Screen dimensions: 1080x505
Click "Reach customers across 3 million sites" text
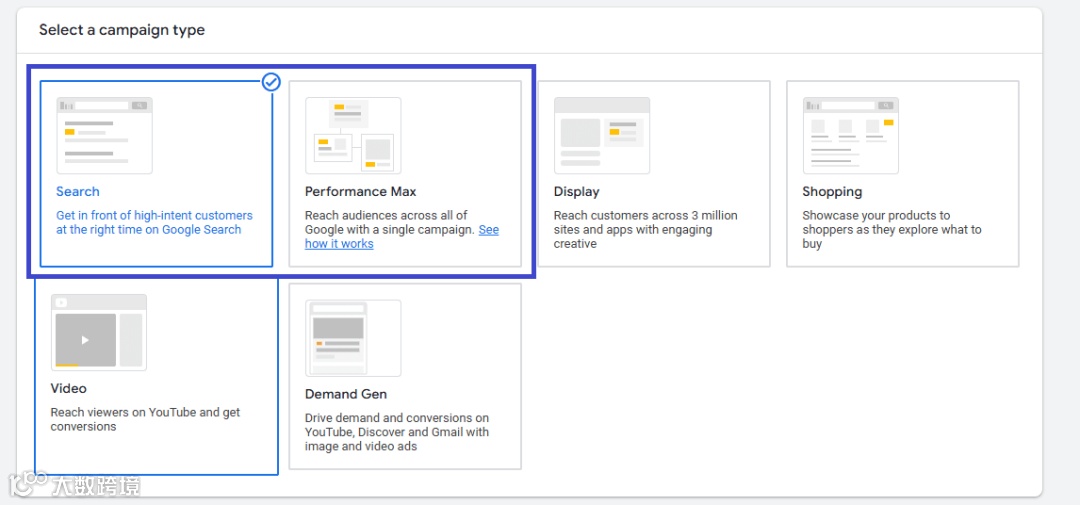pyautogui.click(x=645, y=229)
